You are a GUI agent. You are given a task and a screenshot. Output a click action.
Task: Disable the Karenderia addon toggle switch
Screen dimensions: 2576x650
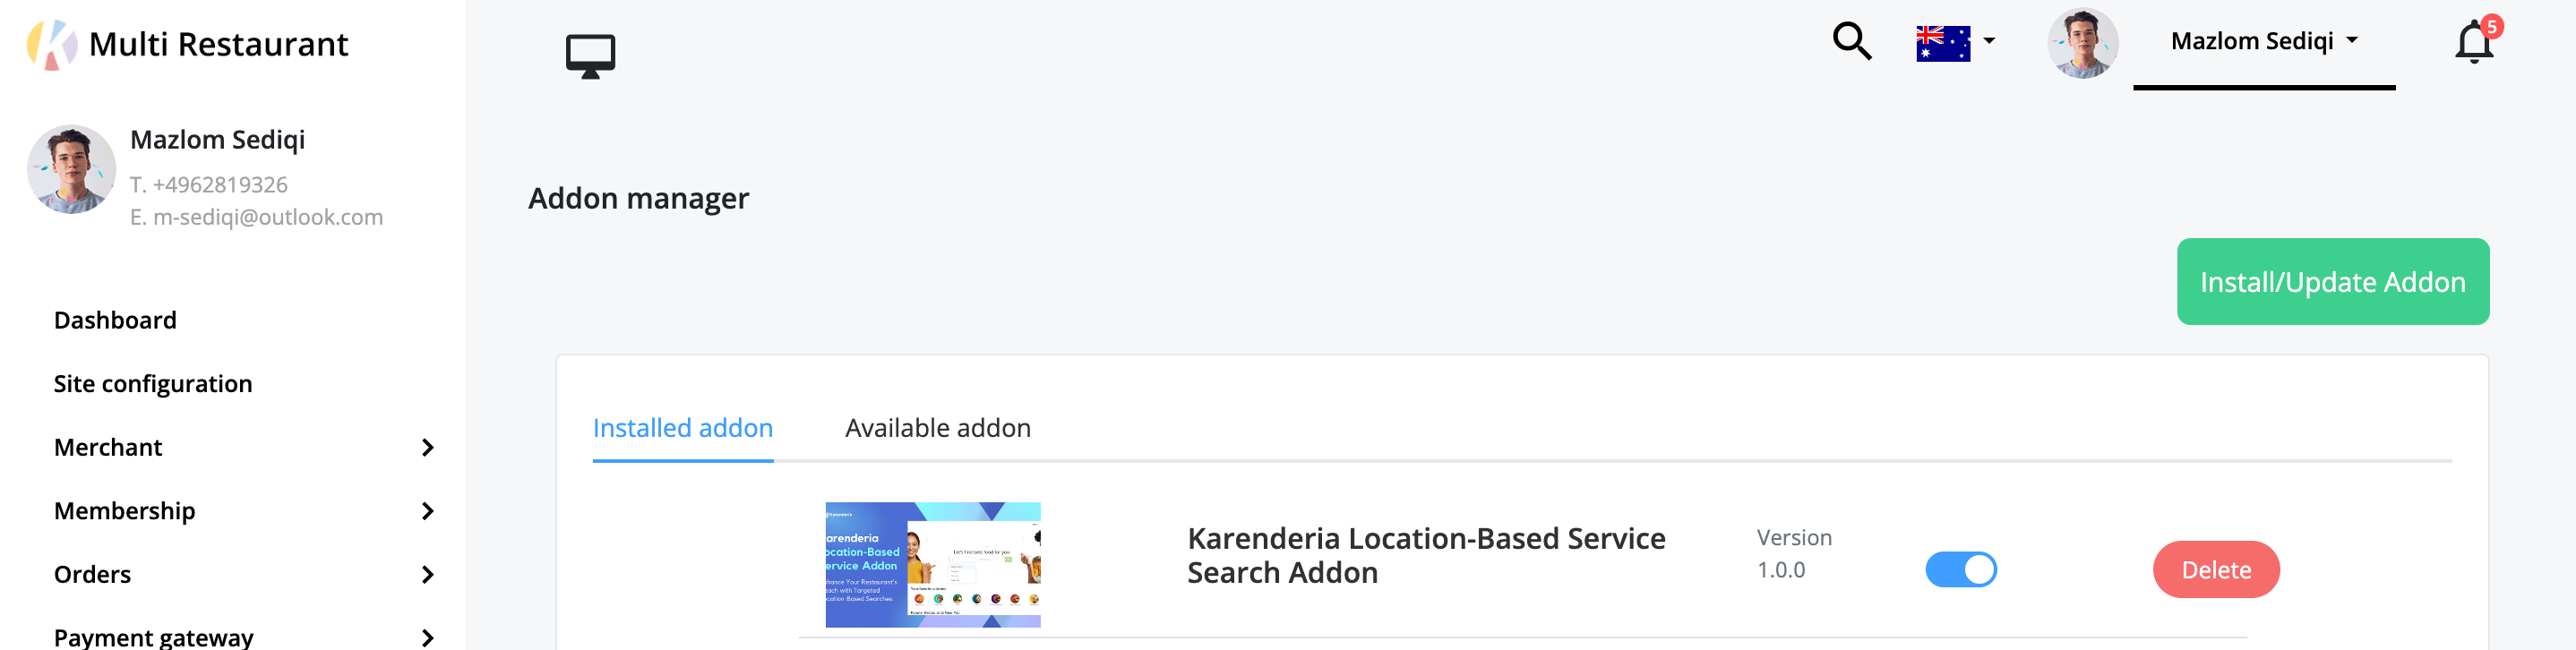point(1960,569)
